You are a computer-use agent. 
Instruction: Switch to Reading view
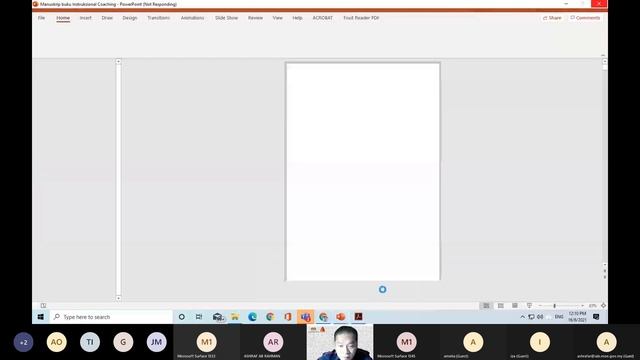(x=515, y=305)
